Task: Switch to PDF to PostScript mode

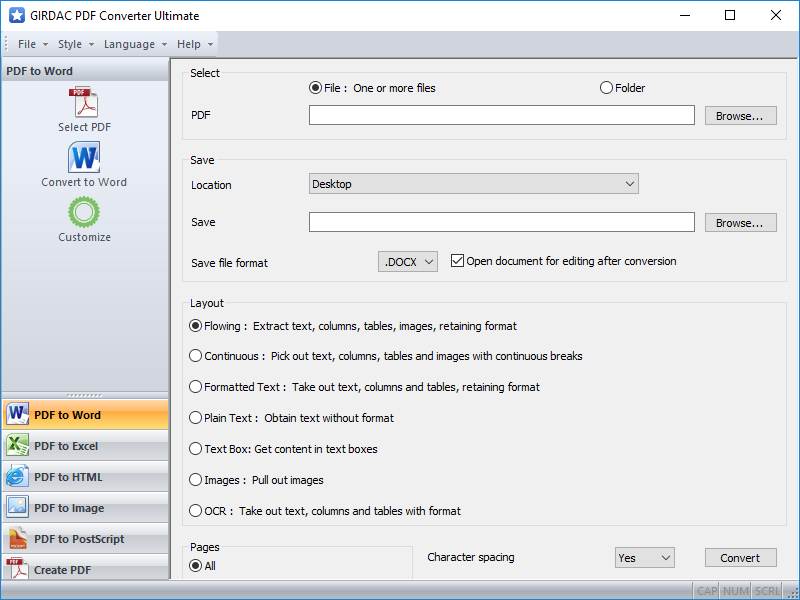Action: click(x=85, y=539)
